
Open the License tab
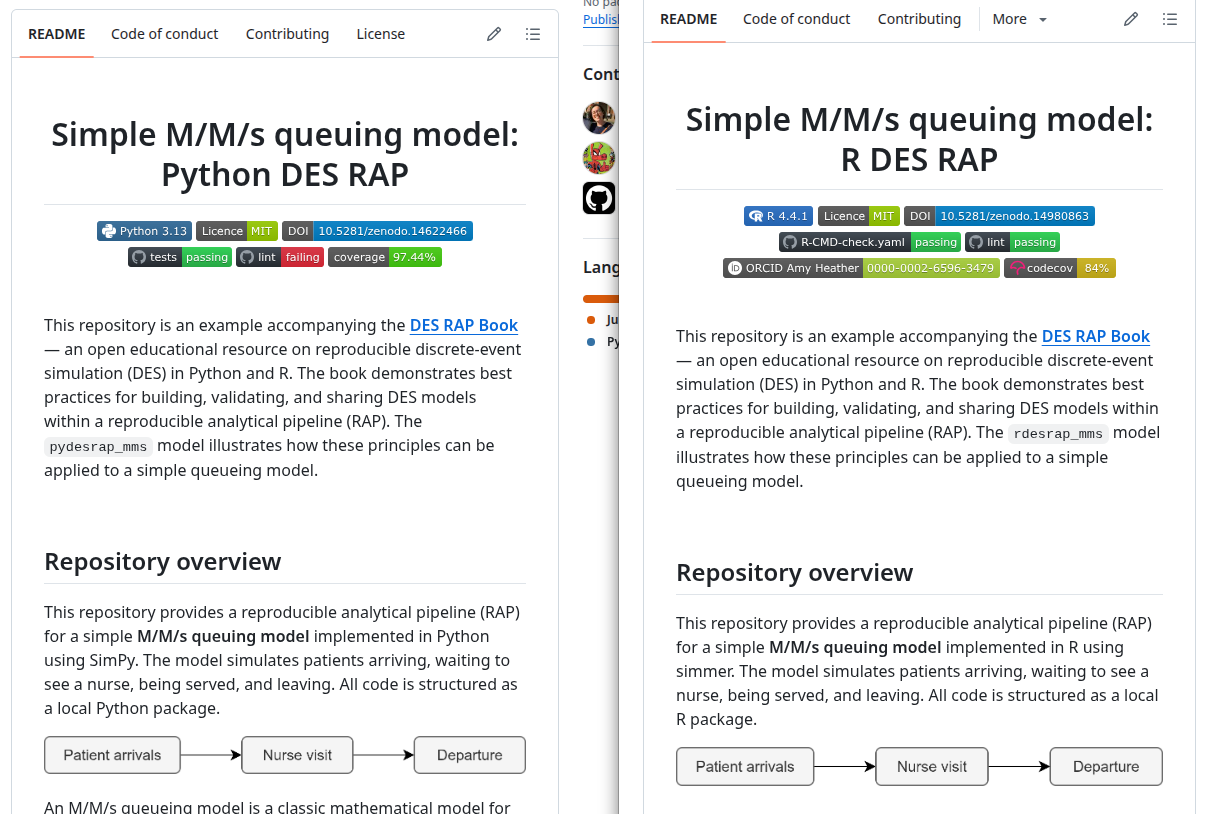[x=380, y=33]
